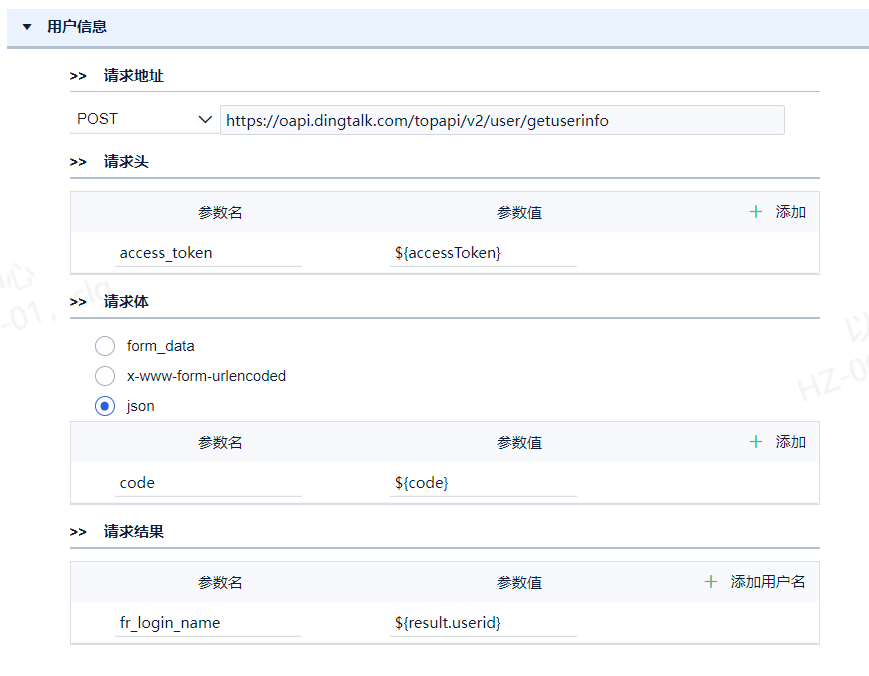Screen dimensions: 869x676
Task: Click the 请求体 section heading
Action: pyautogui.click(x=126, y=301)
